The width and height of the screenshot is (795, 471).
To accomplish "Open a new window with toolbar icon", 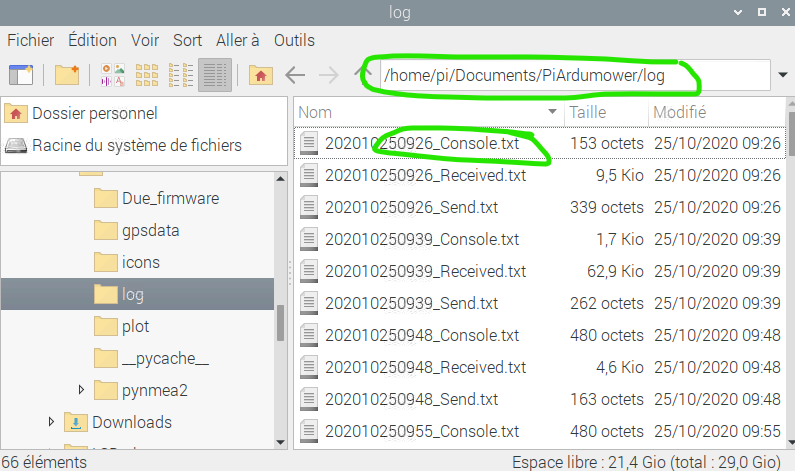I will (x=21, y=75).
